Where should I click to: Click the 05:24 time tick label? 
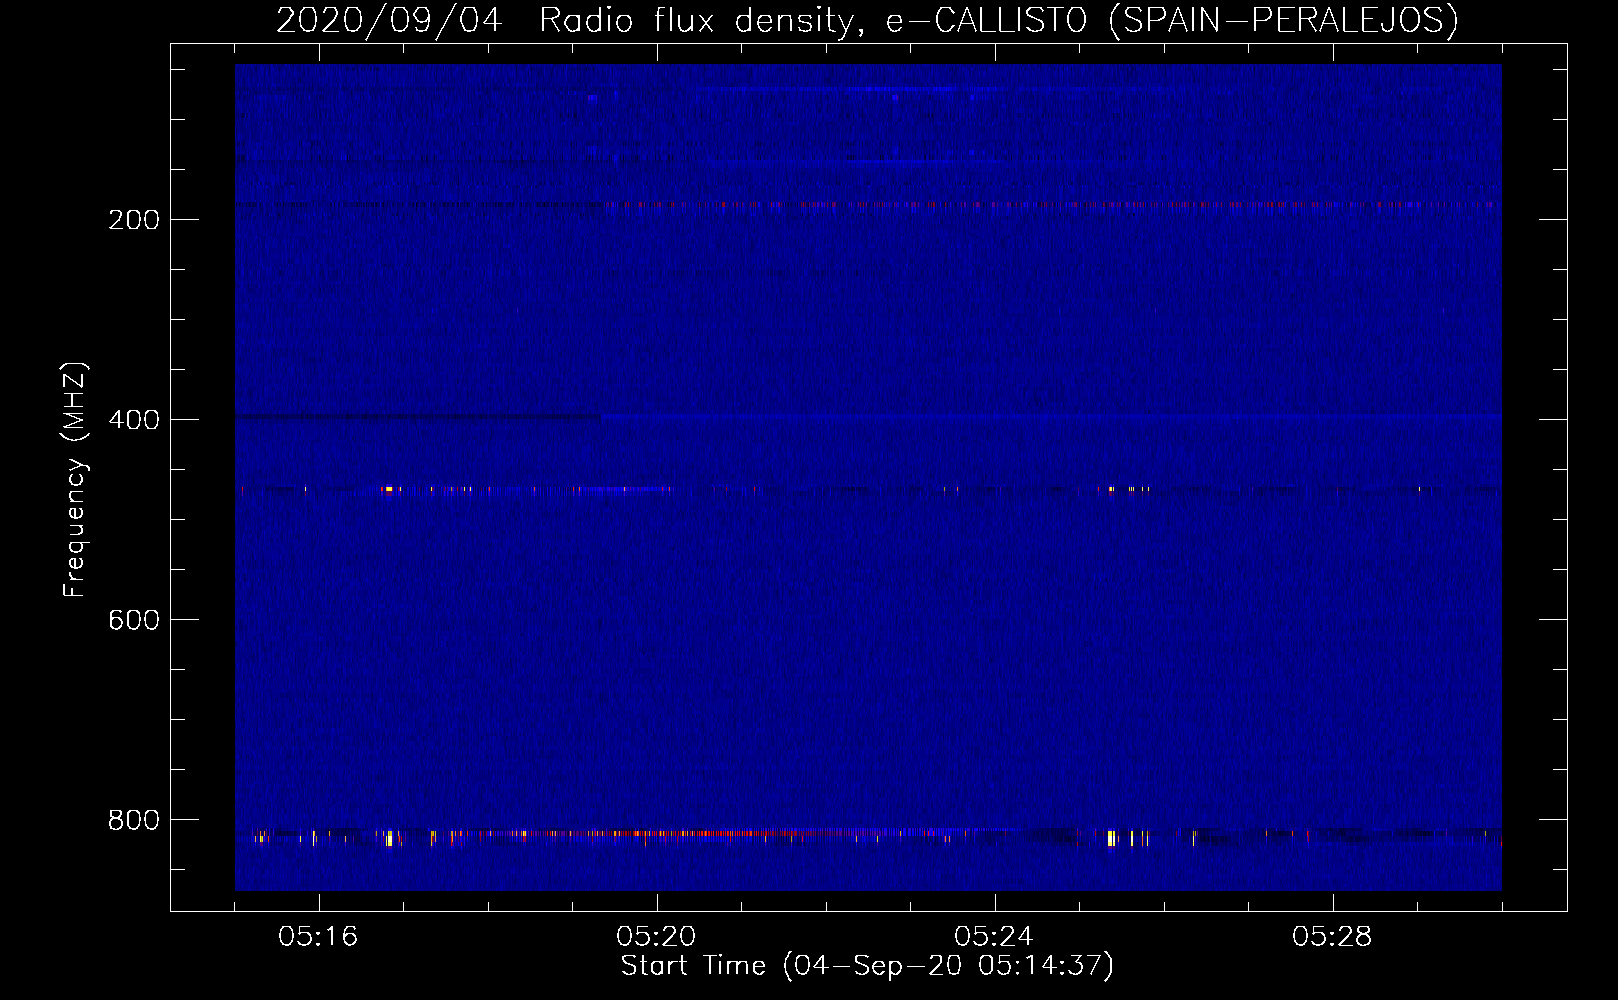994,937
